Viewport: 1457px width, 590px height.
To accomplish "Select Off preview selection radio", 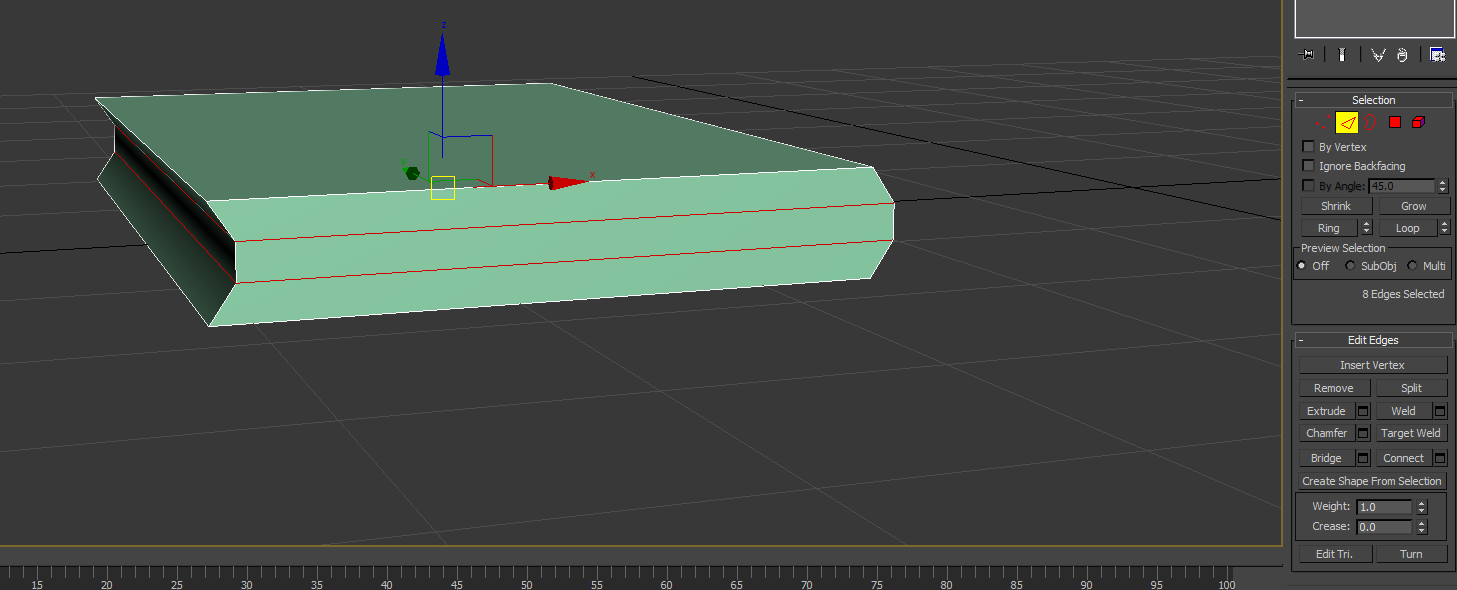I will (1302, 266).
